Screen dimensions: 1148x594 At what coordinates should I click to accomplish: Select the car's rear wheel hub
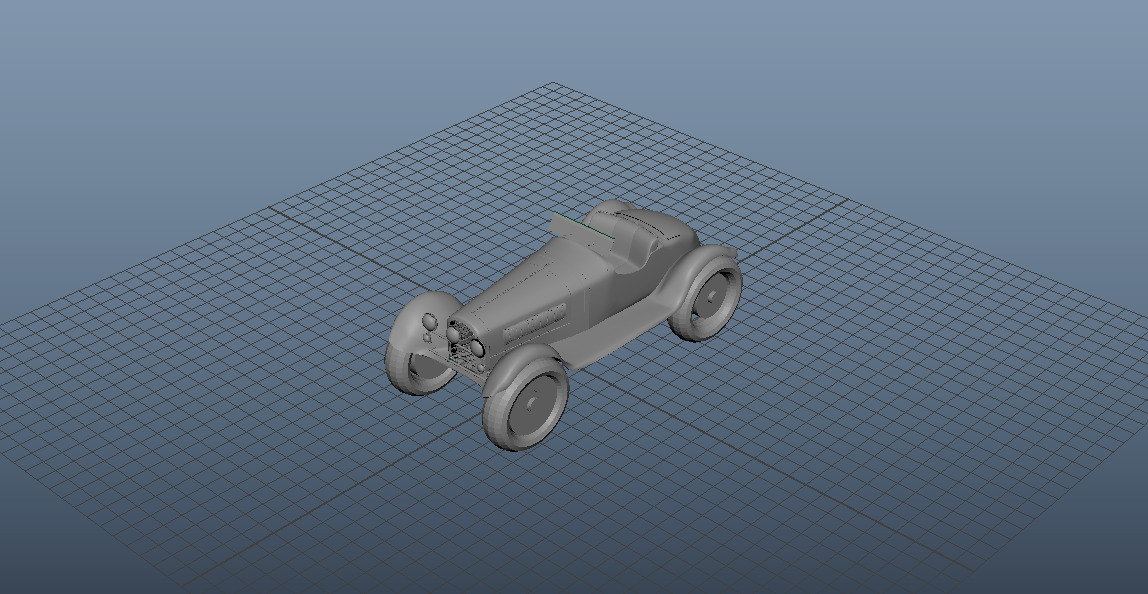click(711, 297)
